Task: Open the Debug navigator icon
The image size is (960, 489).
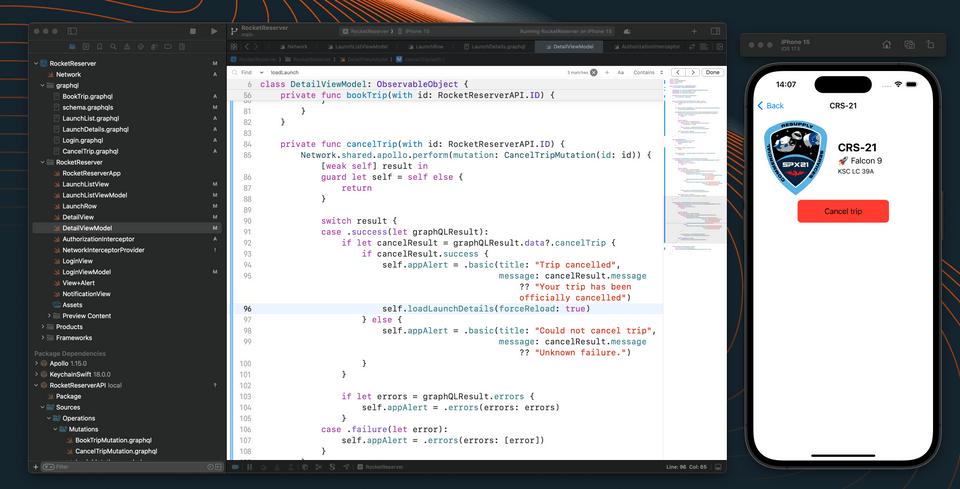Action: coord(154,47)
